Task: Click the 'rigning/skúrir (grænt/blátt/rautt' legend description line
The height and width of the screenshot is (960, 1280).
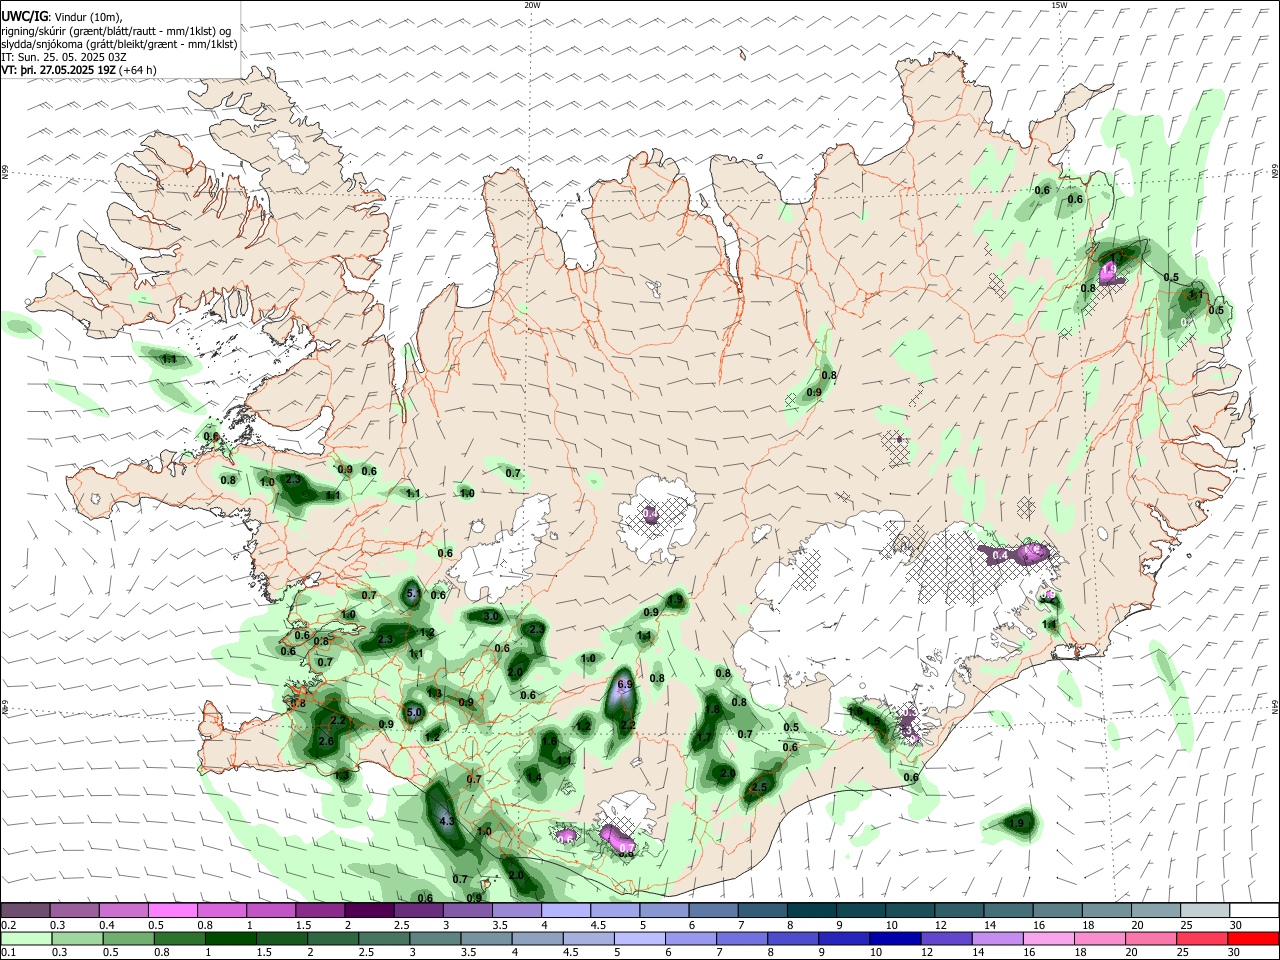Action: pyautogui.click(x=118, y=30)
